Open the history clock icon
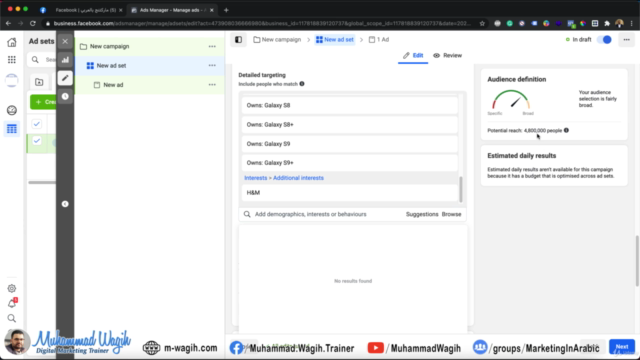This screenshot has height=360, width=640. [65, 96]
